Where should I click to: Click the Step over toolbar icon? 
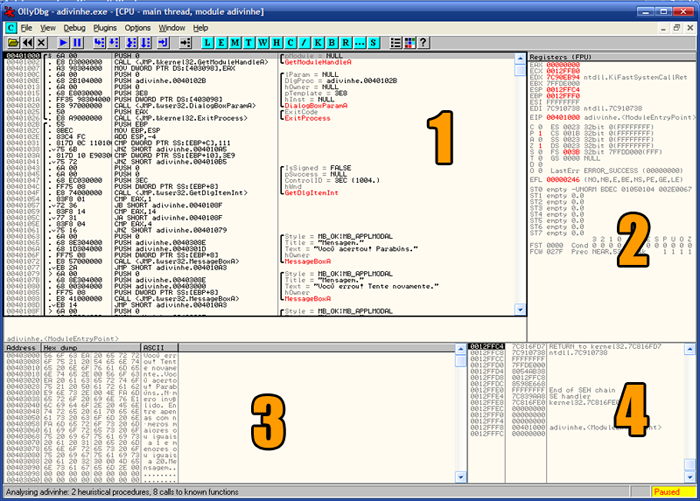coord(113,43)
